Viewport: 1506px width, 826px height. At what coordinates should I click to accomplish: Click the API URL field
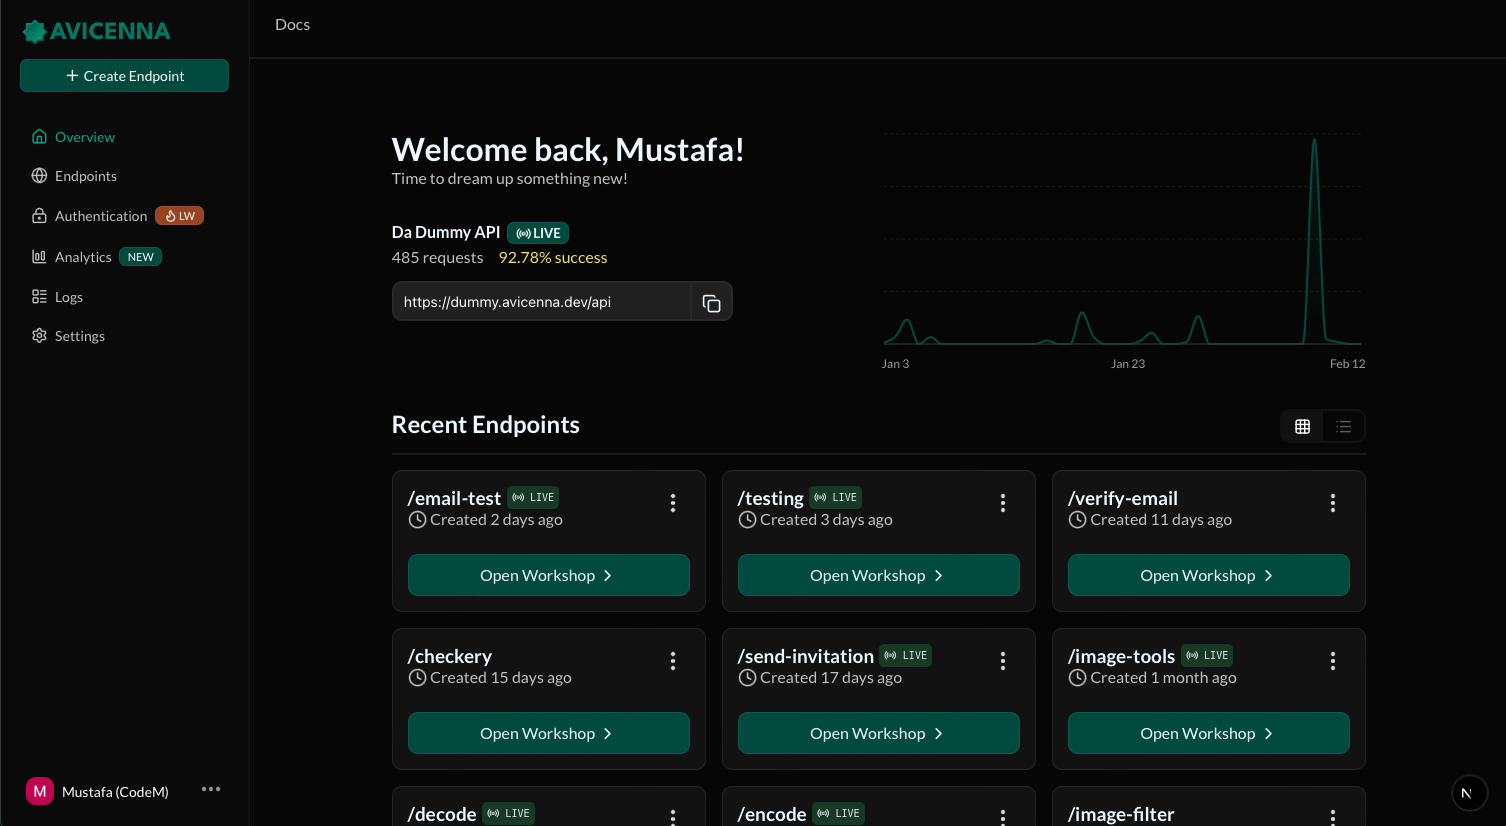(541, 302)
